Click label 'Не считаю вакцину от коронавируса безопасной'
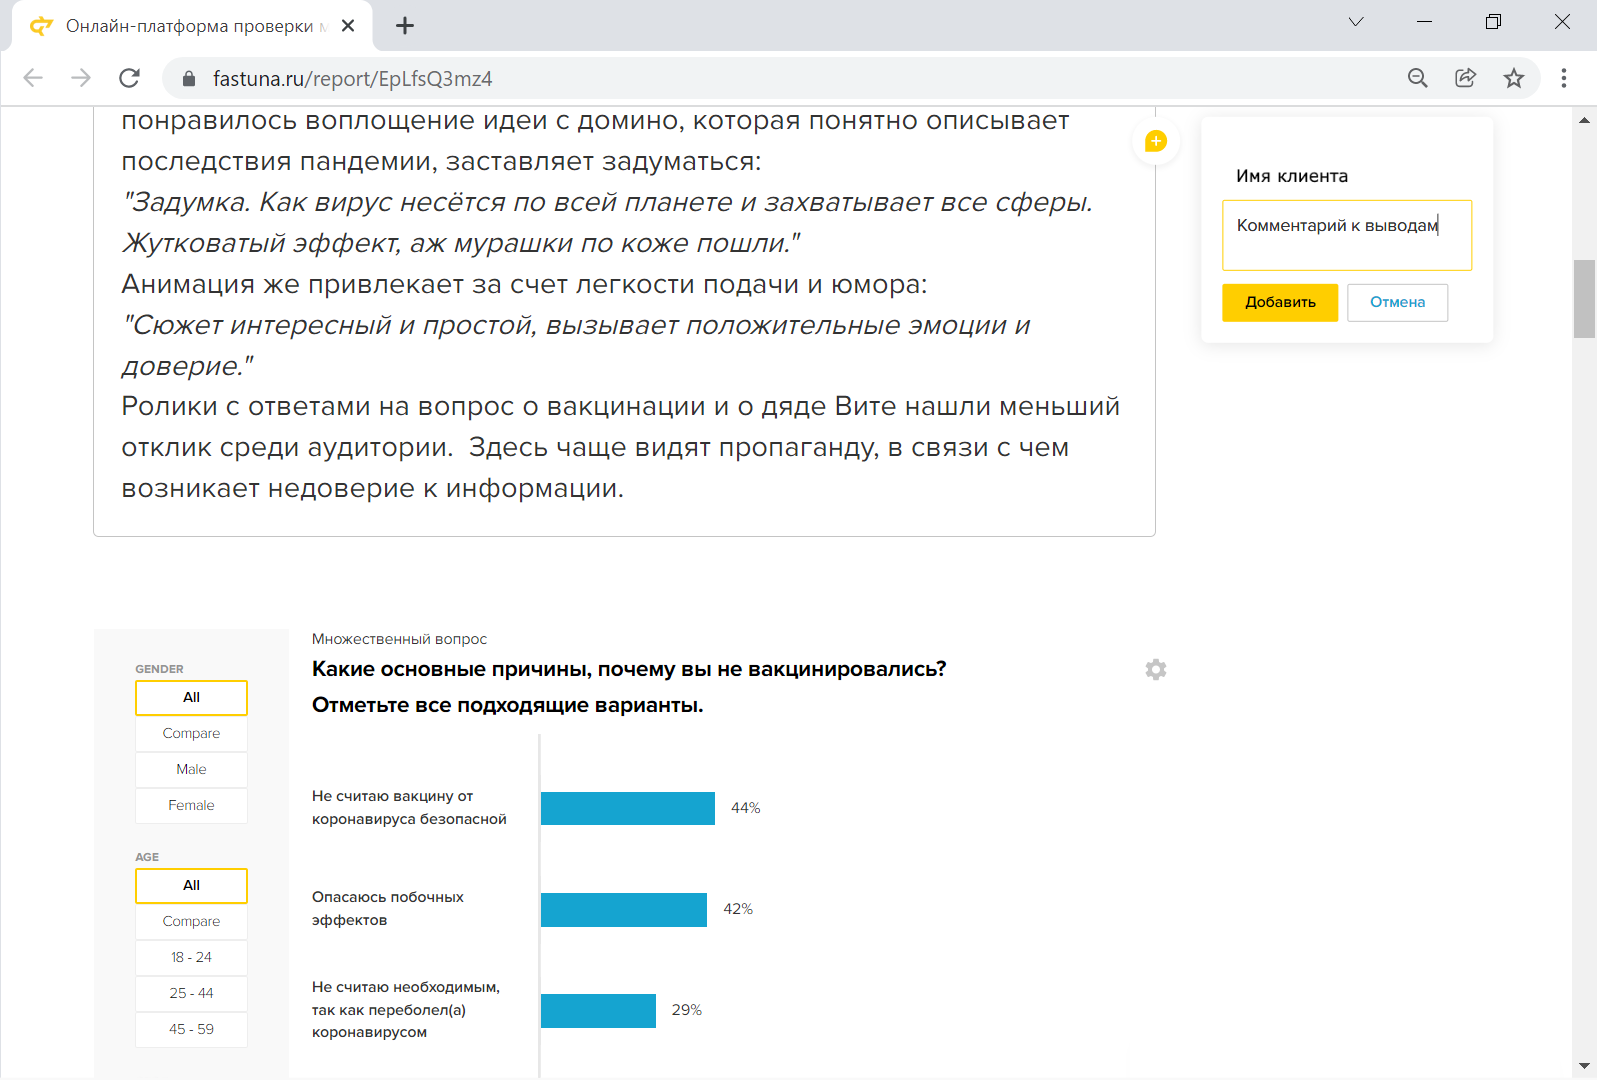Image resolution: width=1597 pixels, height=1080 pixels. pyautogui.click(x=409, y=808)
